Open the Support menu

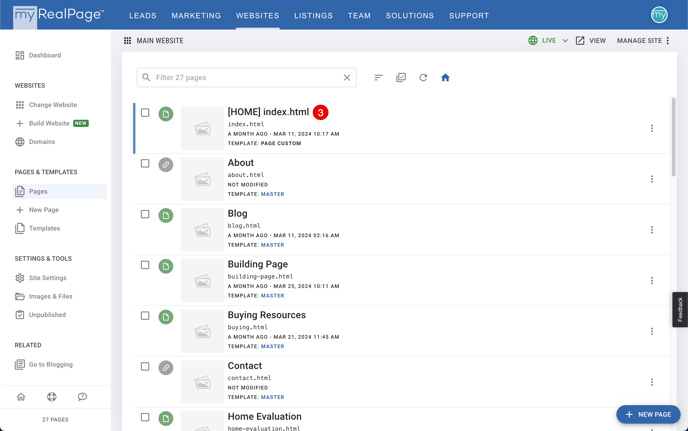pos(469,15)
